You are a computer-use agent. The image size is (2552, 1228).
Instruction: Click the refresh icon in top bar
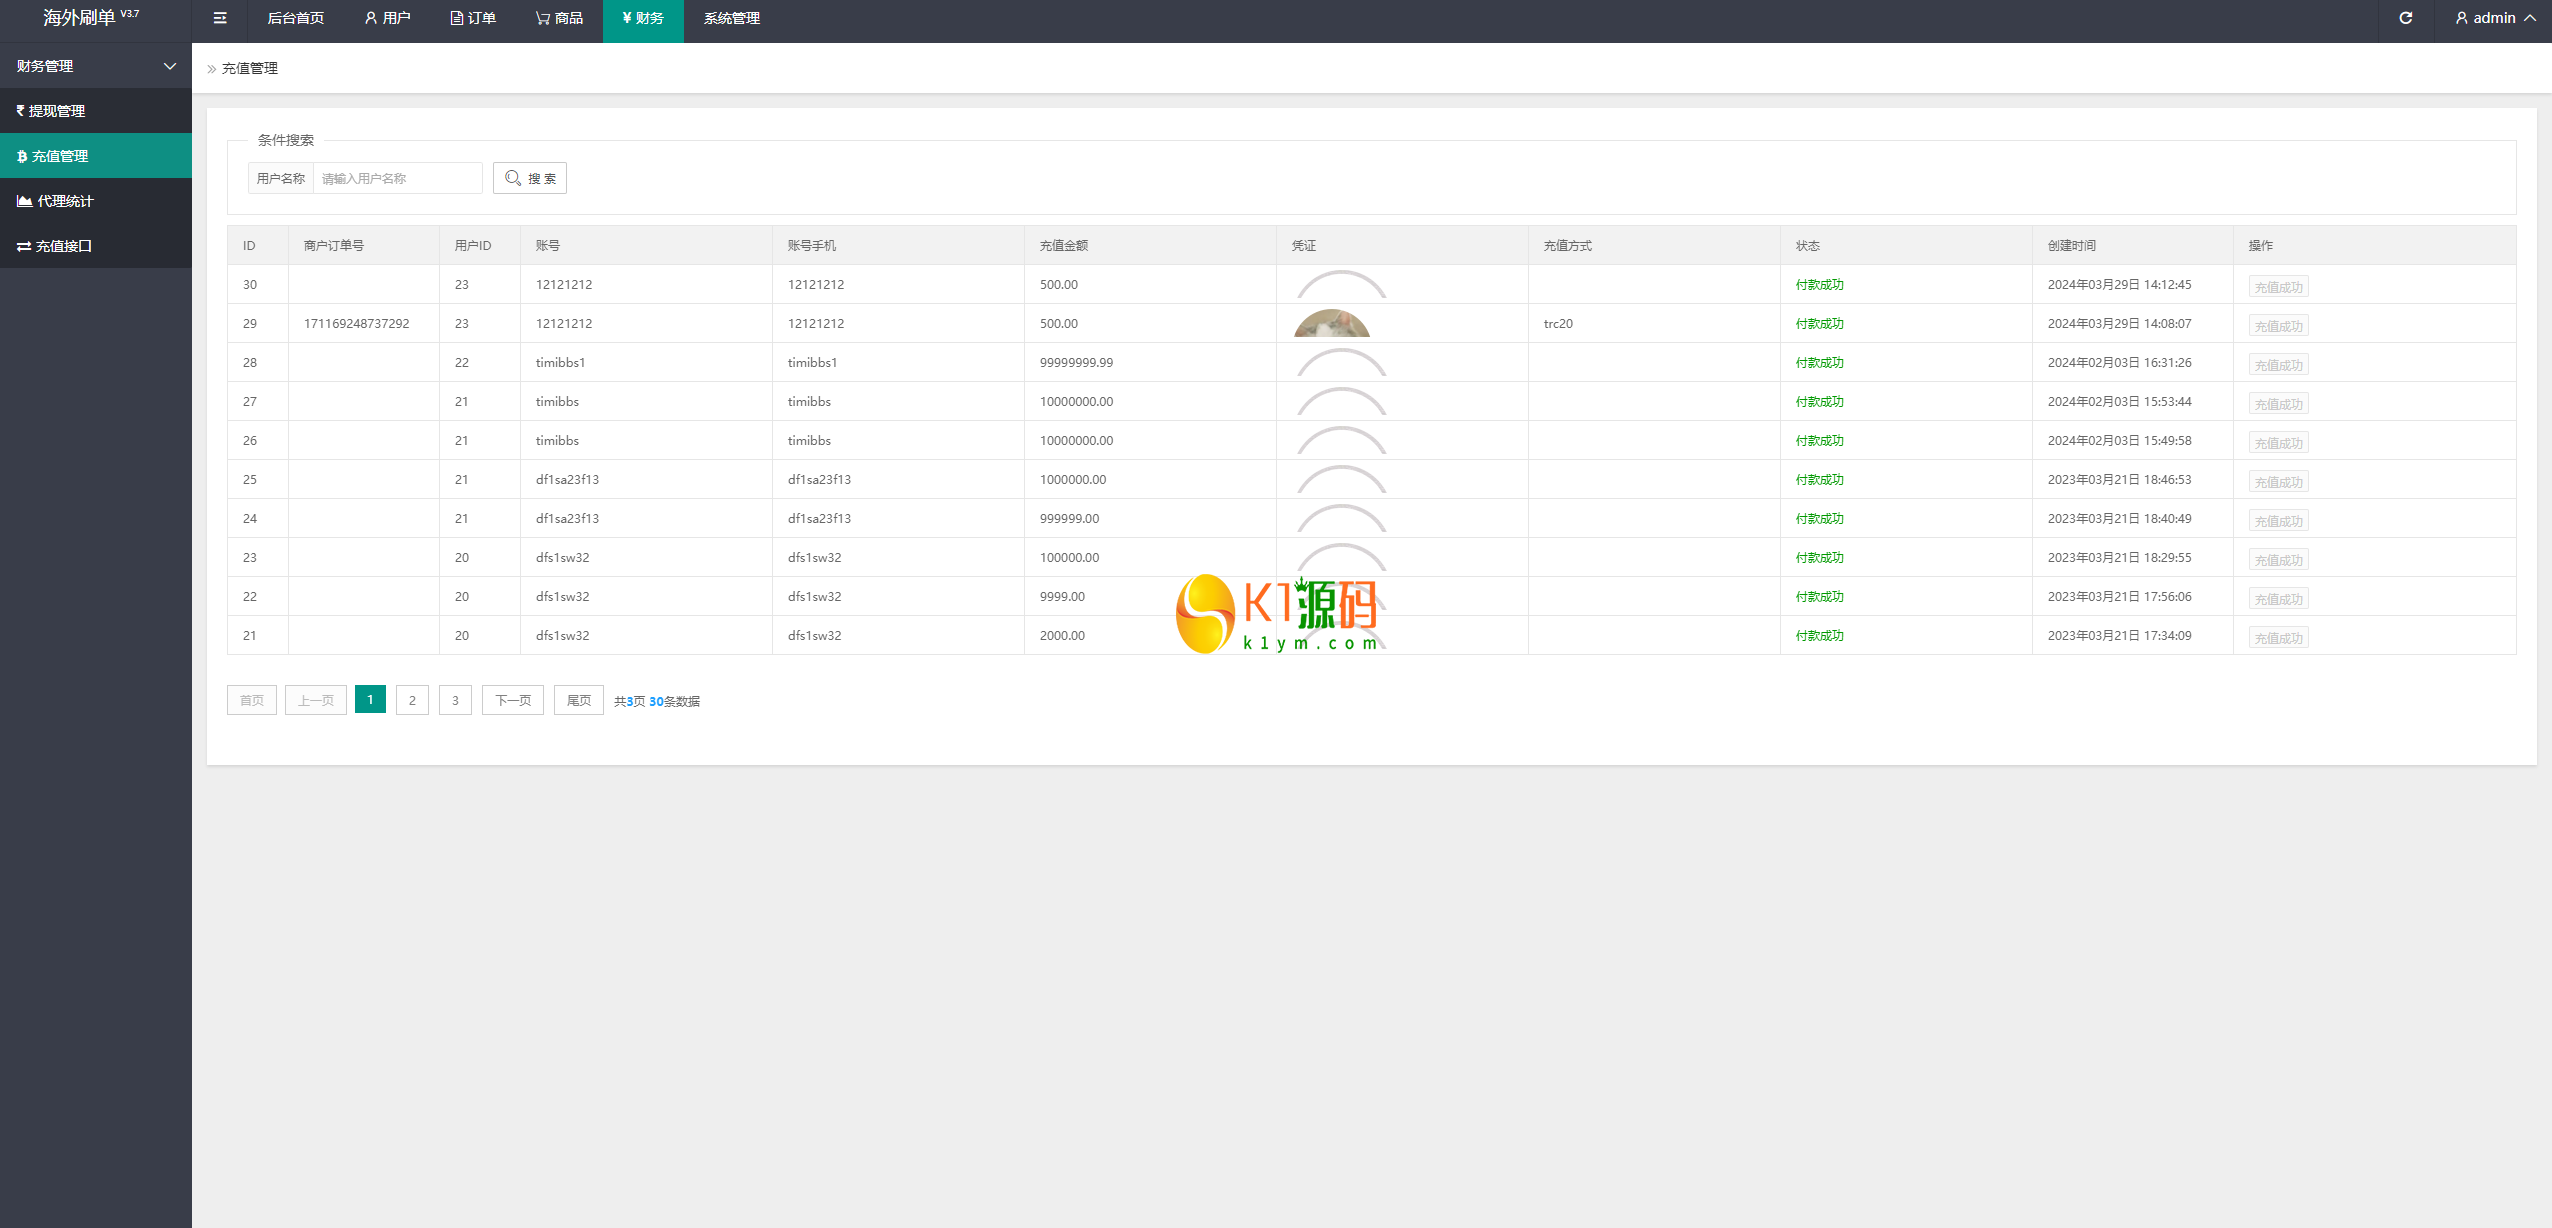(x=2405, y=18)
